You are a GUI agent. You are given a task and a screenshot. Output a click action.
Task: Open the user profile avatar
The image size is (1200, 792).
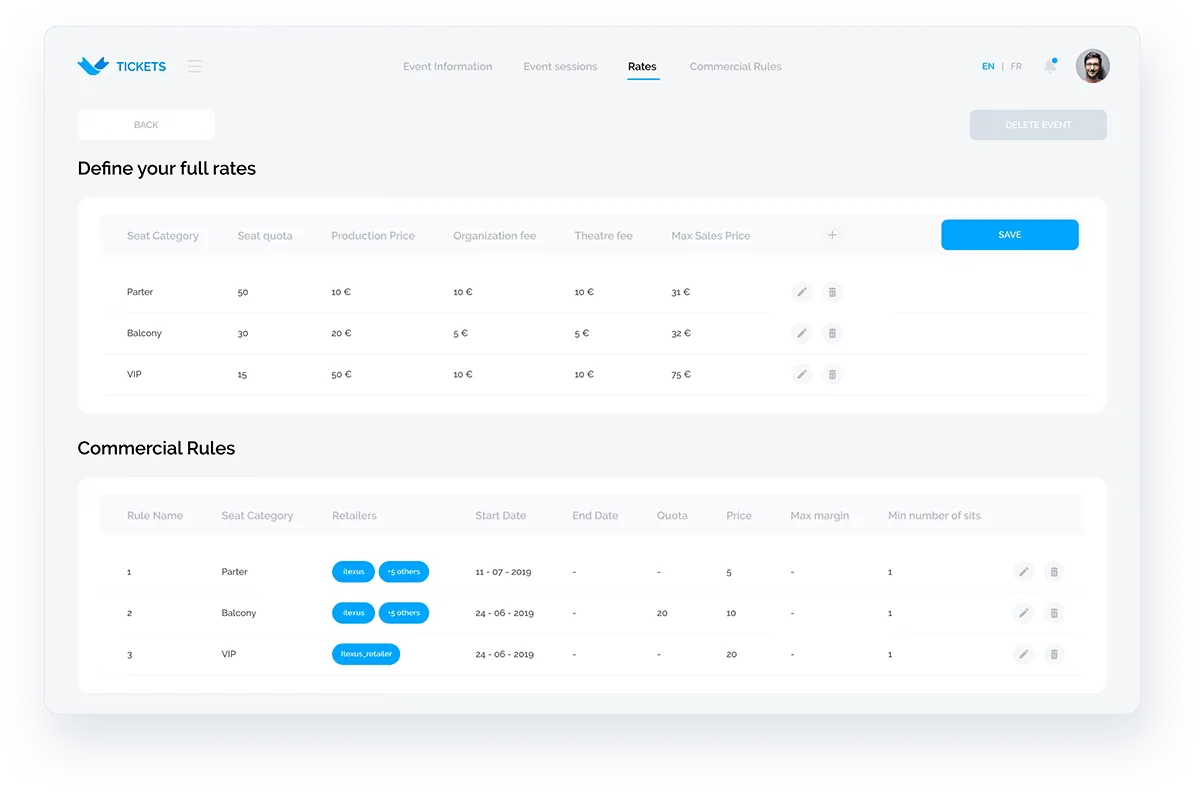tap(1093, 66)
